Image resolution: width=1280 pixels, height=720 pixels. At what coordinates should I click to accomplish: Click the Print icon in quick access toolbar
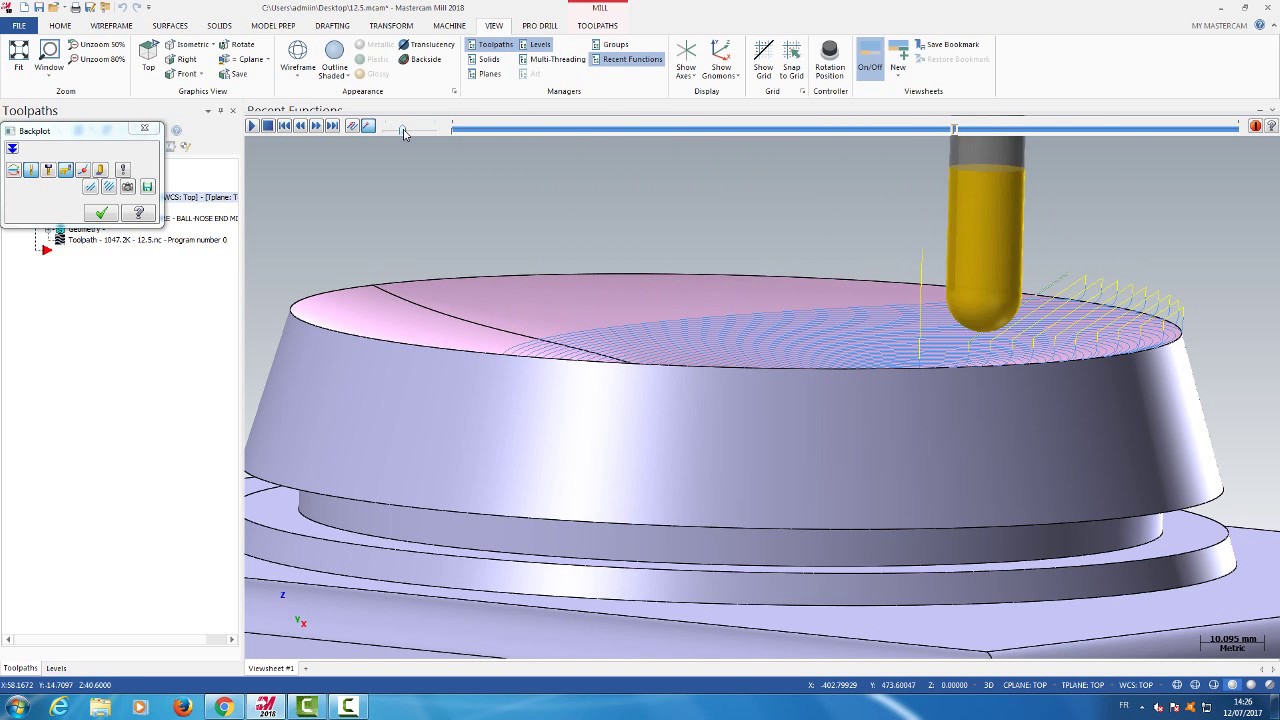click(x=75, y=8)
